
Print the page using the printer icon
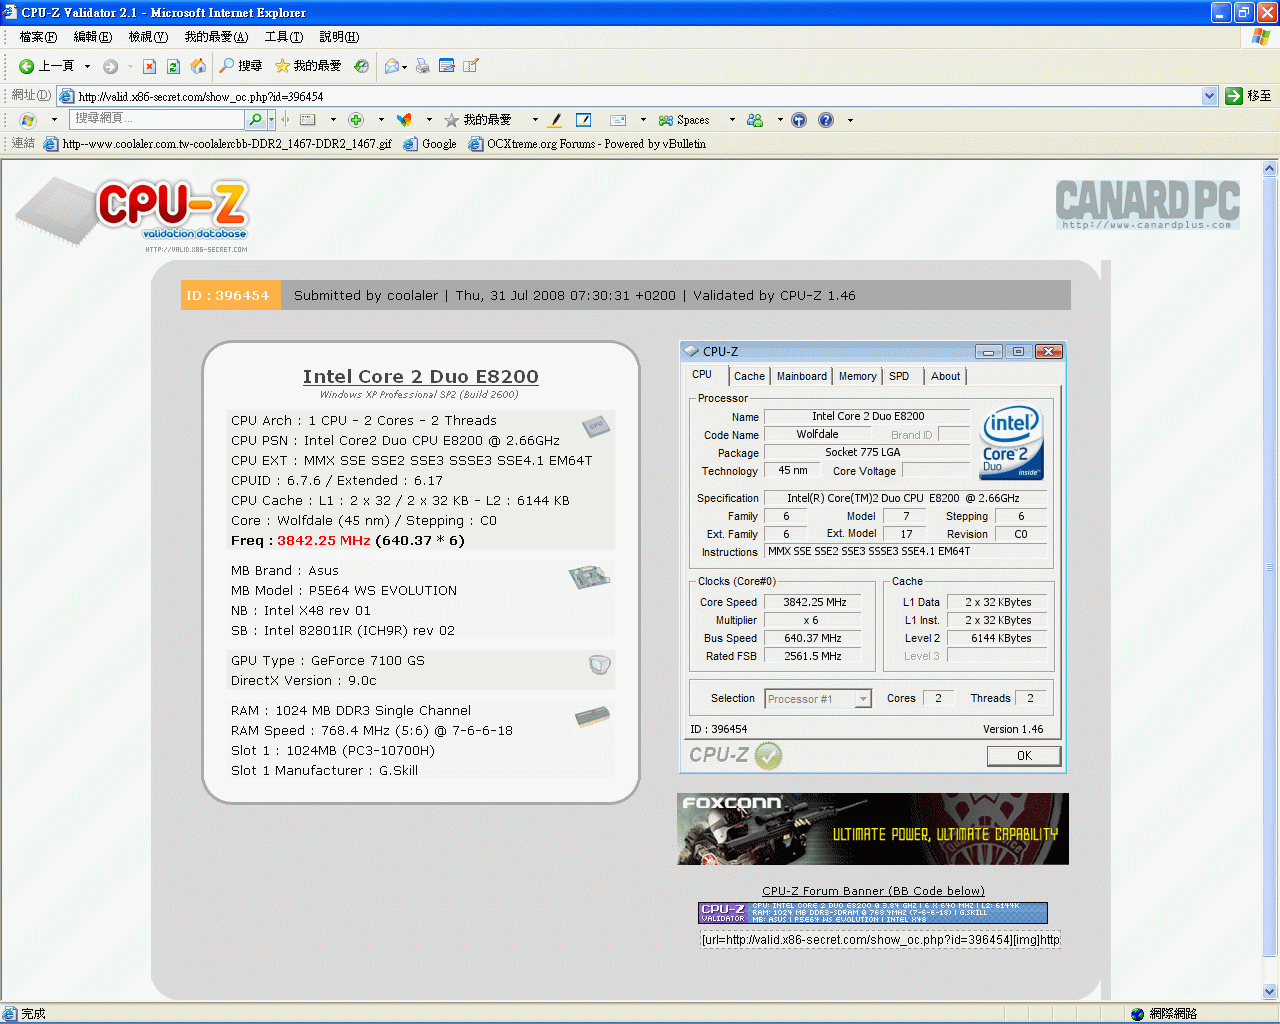click(x=422, y=66)
